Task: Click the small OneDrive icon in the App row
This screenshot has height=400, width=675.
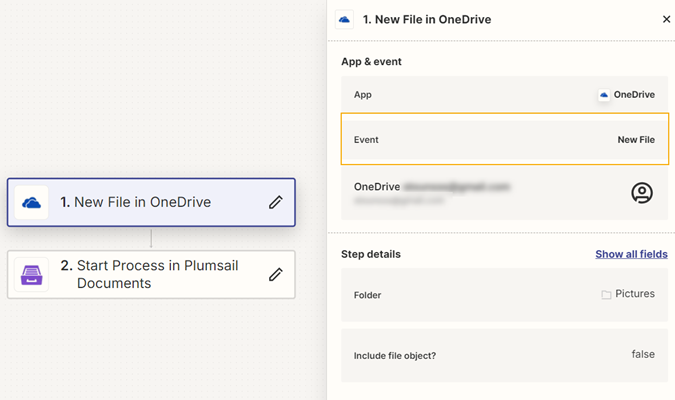Action: pyautogui.click(x=604, y=95)
